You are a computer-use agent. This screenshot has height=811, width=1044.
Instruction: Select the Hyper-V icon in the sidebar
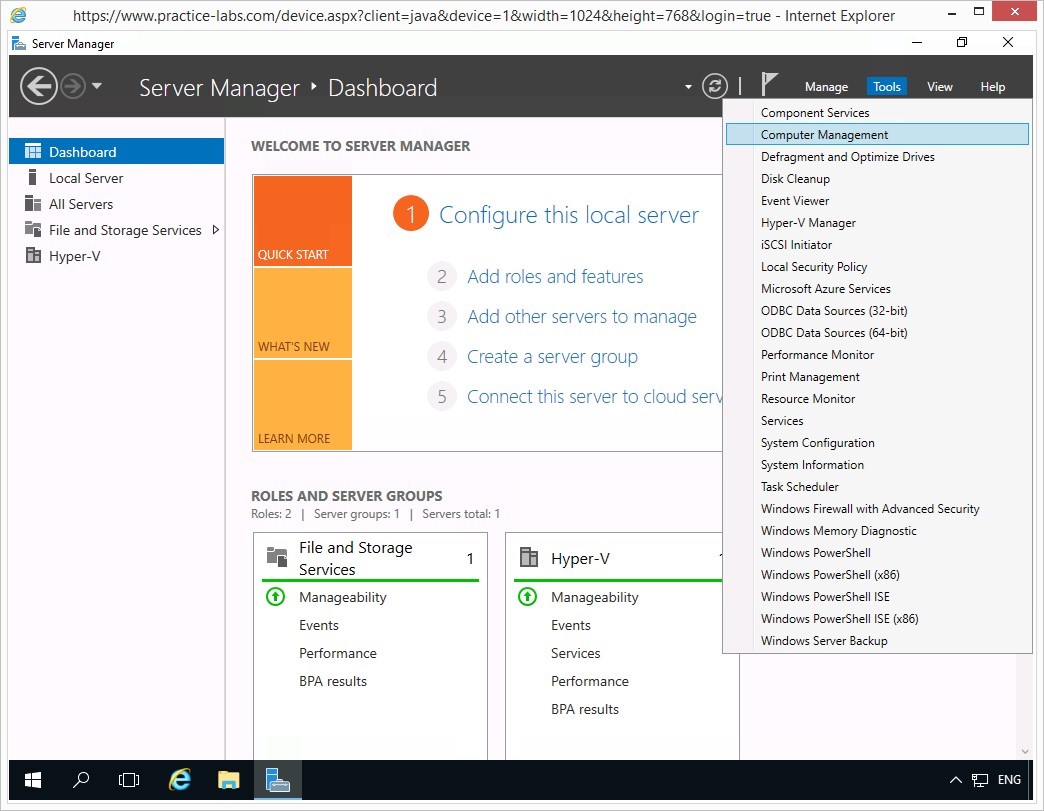33,256
